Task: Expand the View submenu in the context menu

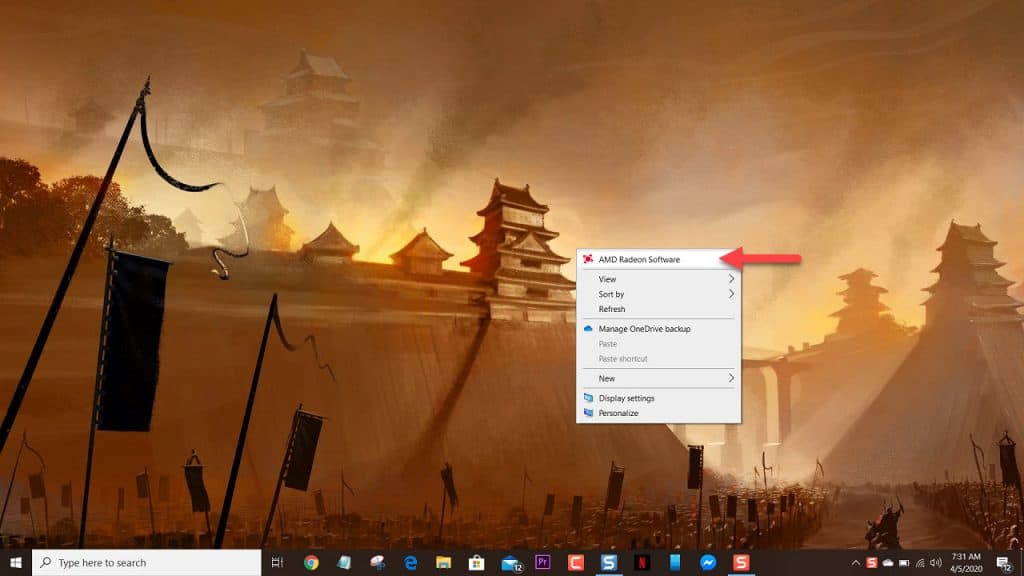Action: point(640,280)
